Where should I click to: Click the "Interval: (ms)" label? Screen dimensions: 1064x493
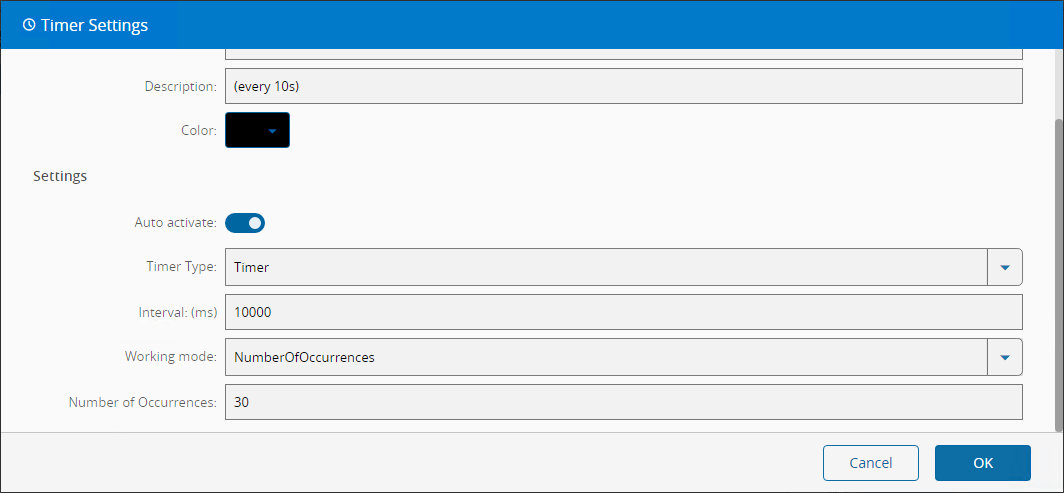[x=178, y=312]
